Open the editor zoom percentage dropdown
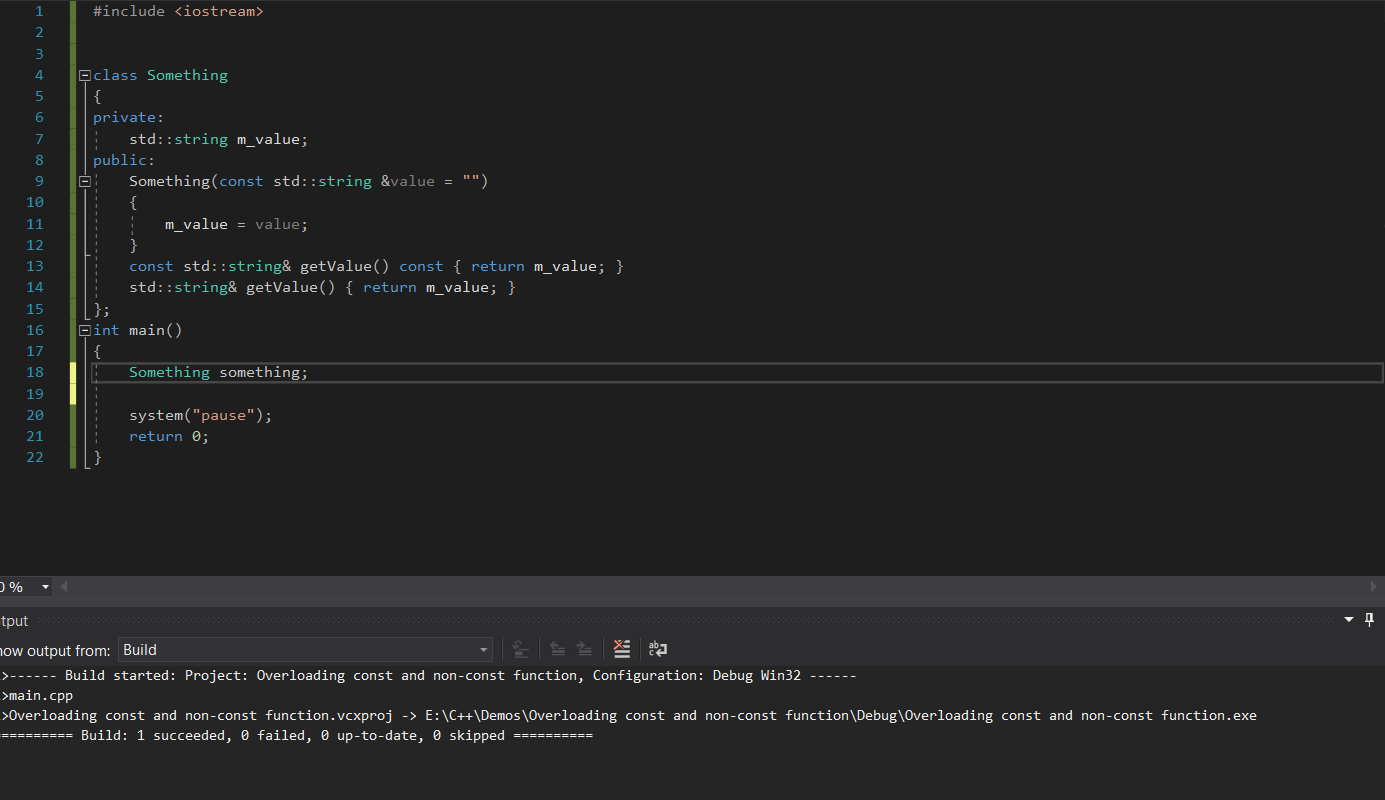Image resolution: width=1385 pixels, height=800 pixels. click(45, 587)
